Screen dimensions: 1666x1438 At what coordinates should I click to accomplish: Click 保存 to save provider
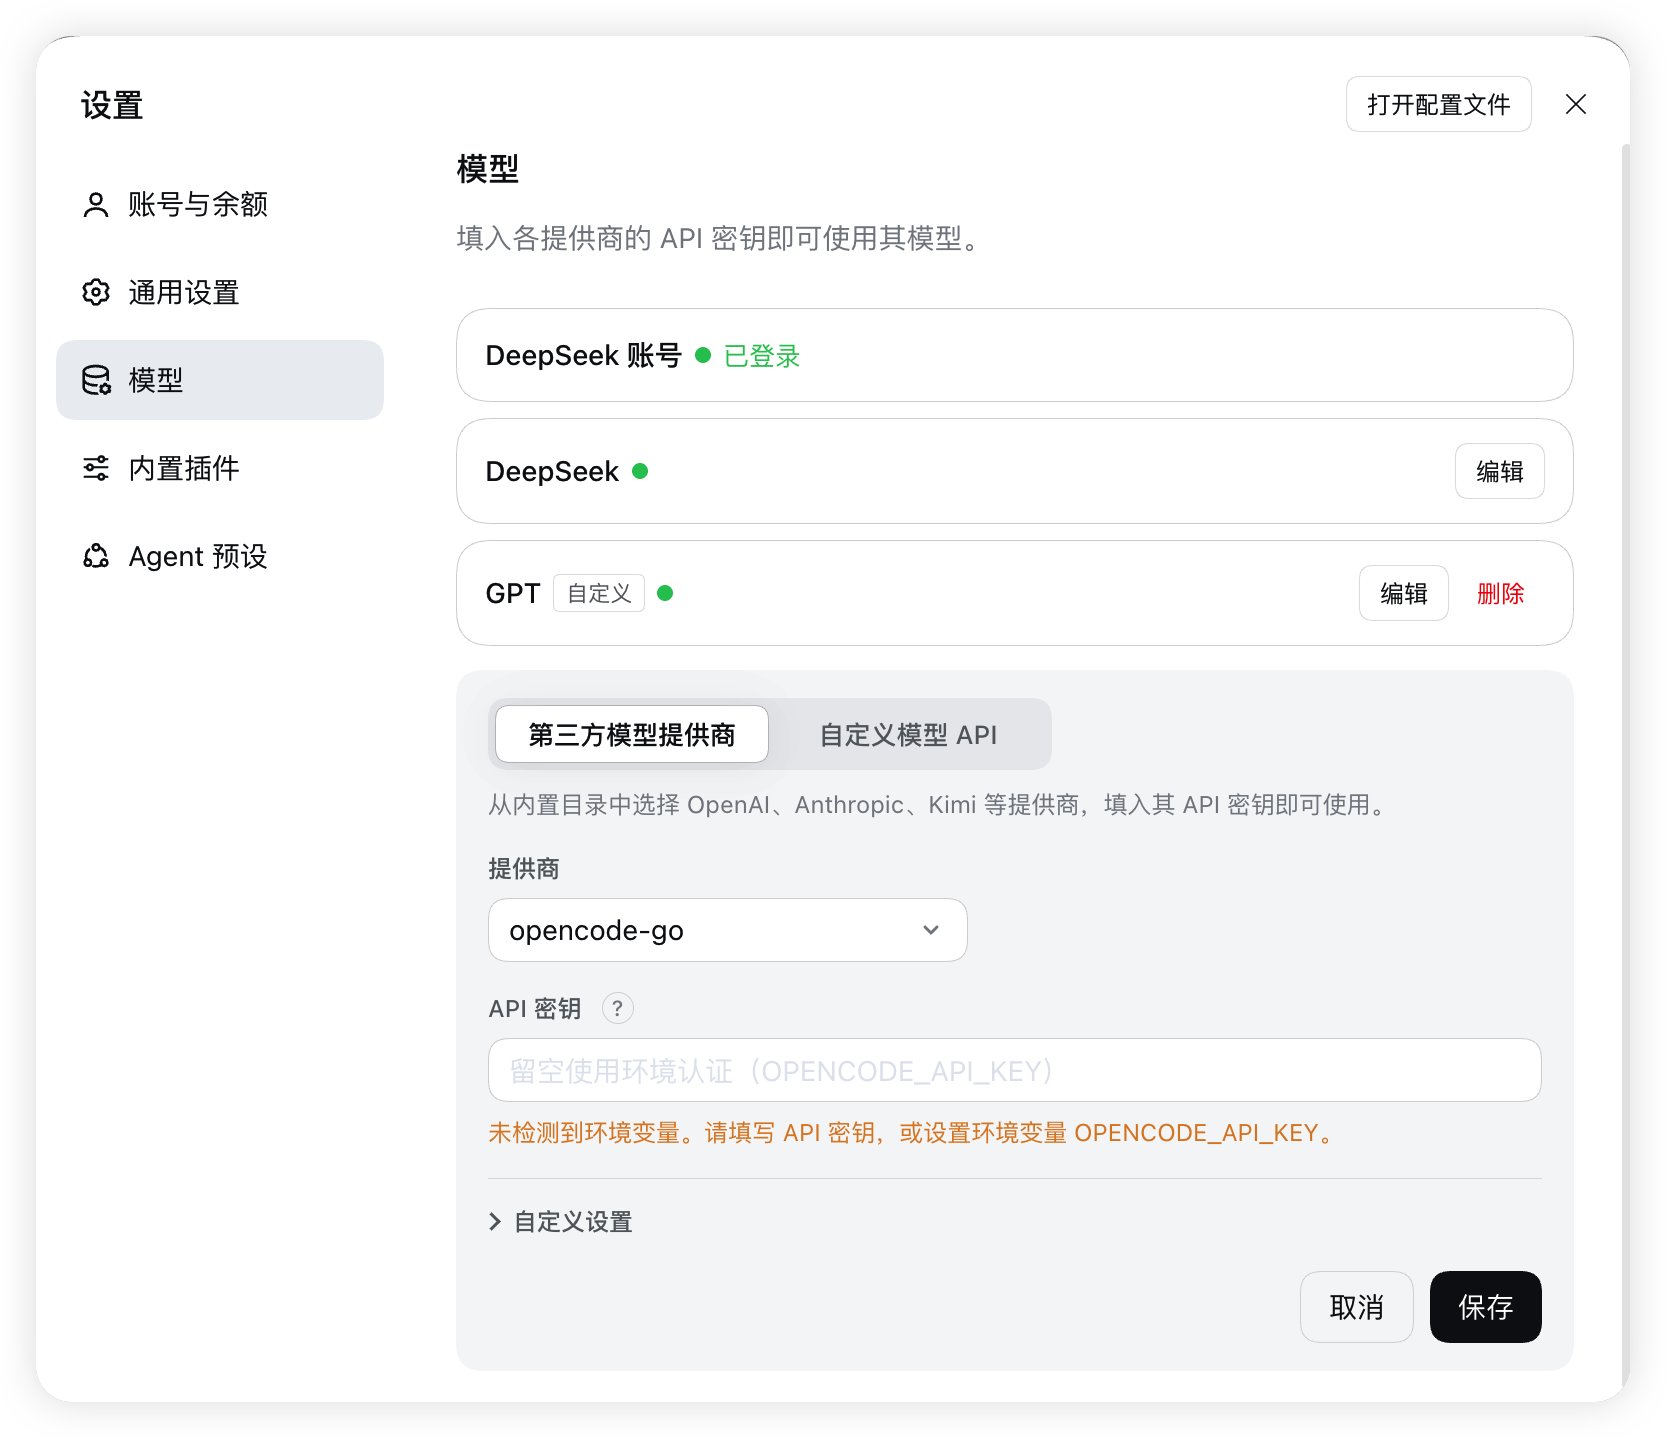tap(1485, 1307)
